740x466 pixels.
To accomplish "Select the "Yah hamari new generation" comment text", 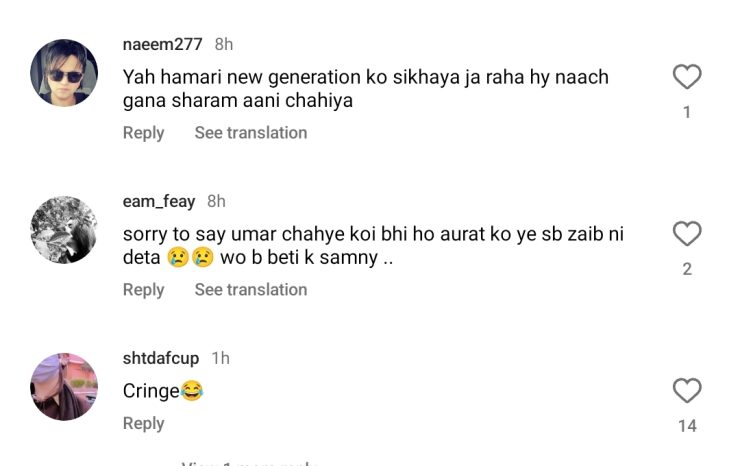I will 365,89.
